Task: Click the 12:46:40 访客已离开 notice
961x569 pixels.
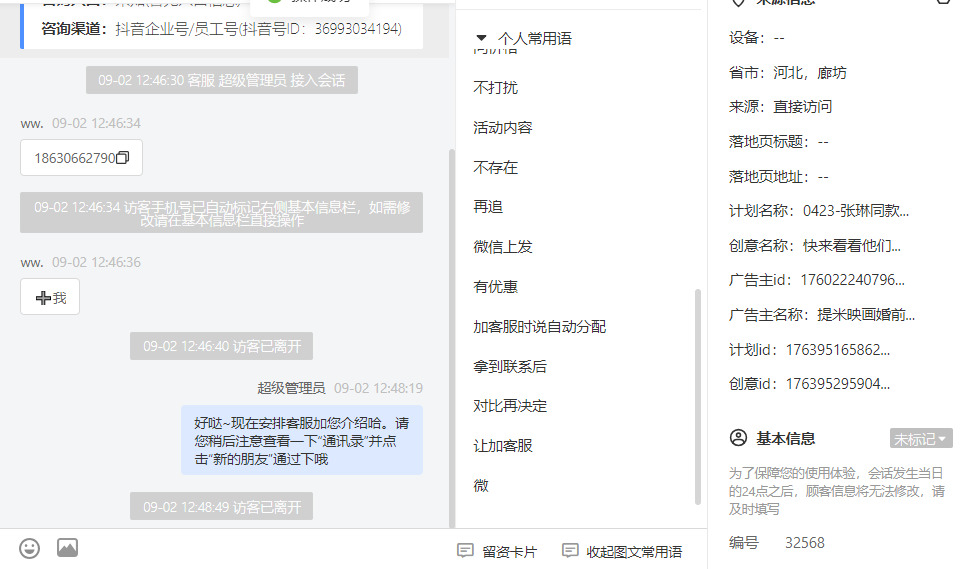Action: pyautogui.click(x=221, y=346)
